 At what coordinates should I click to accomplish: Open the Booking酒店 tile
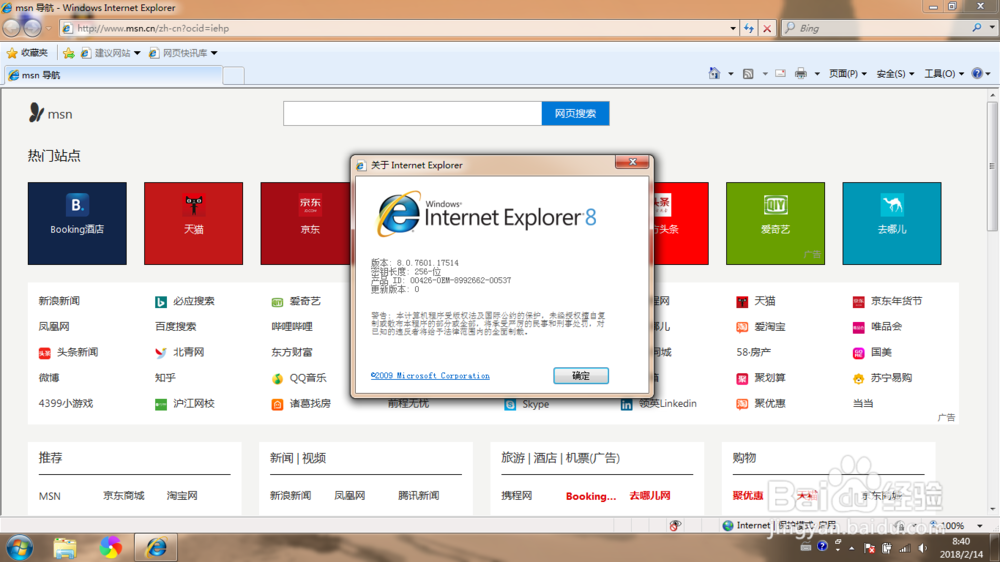tap(77, 223)
